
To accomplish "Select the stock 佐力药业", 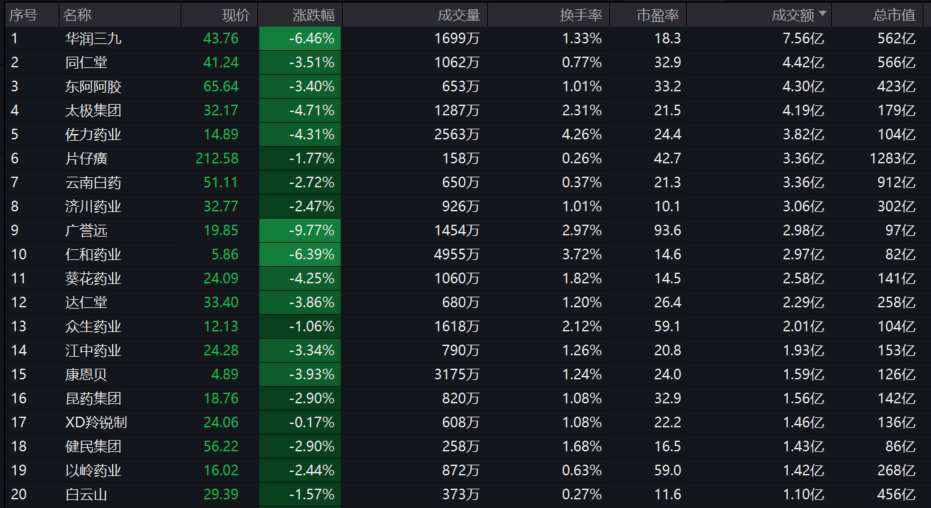I will 93,135.
